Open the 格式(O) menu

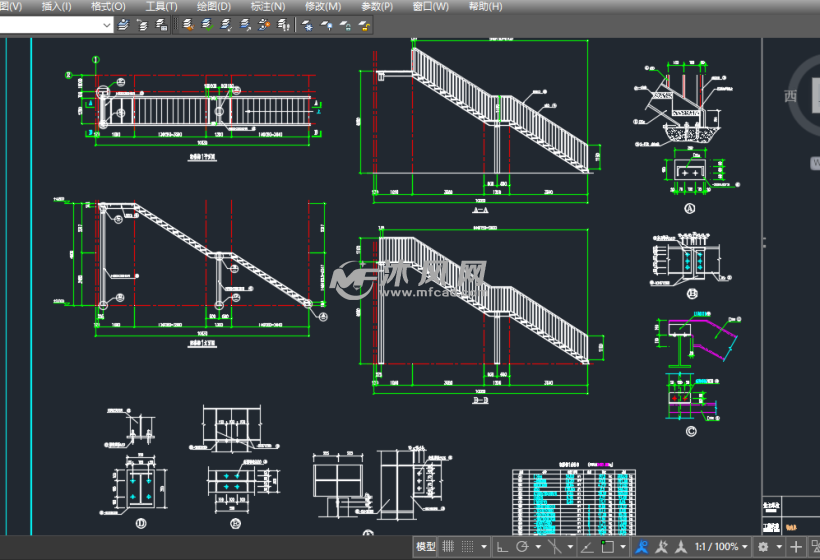[x=108, y=6]
